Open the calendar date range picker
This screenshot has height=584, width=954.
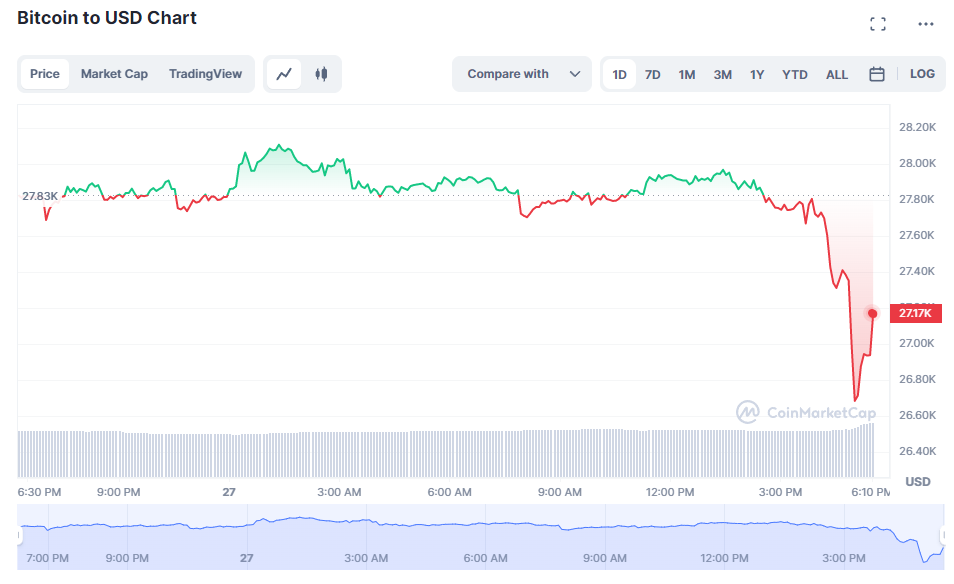click(x=877, y=74)
